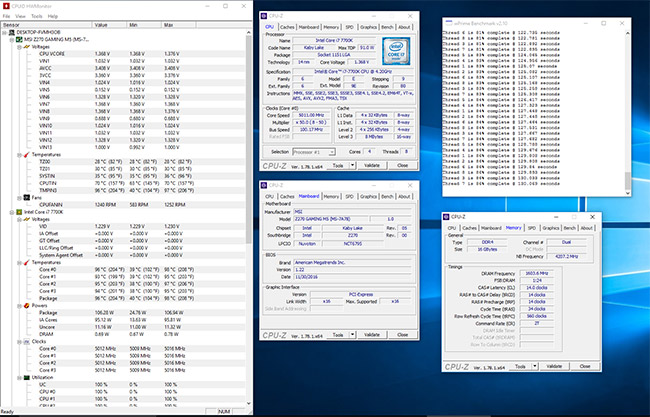Collapse the Fans group

tap(19, 198)
